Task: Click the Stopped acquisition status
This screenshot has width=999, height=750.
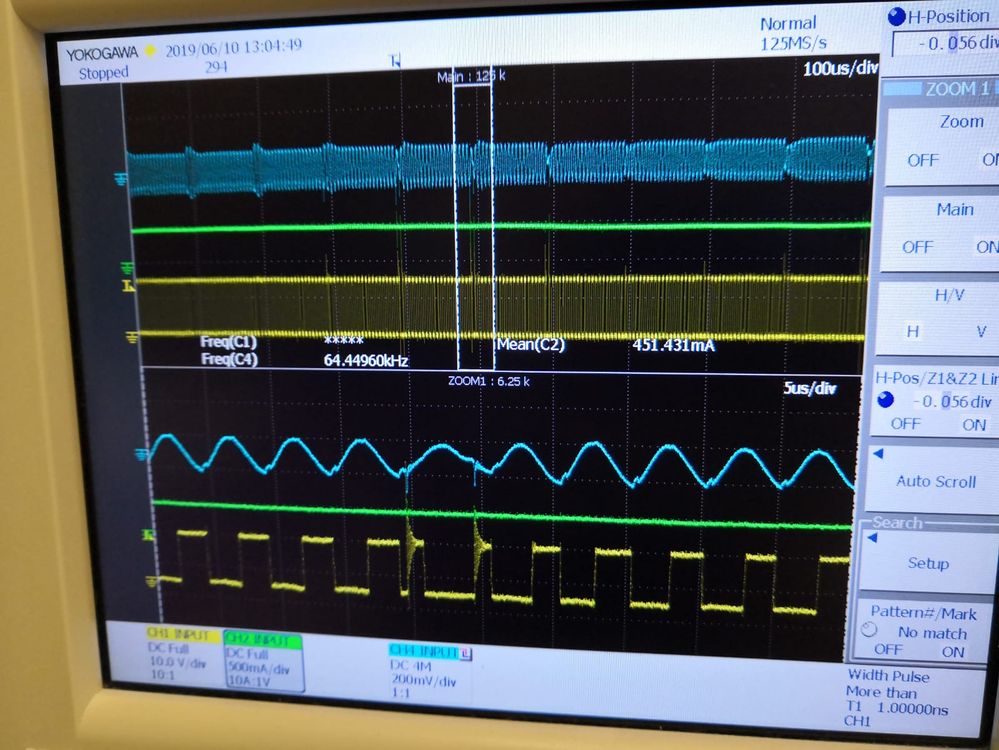Action: [103, 73]
